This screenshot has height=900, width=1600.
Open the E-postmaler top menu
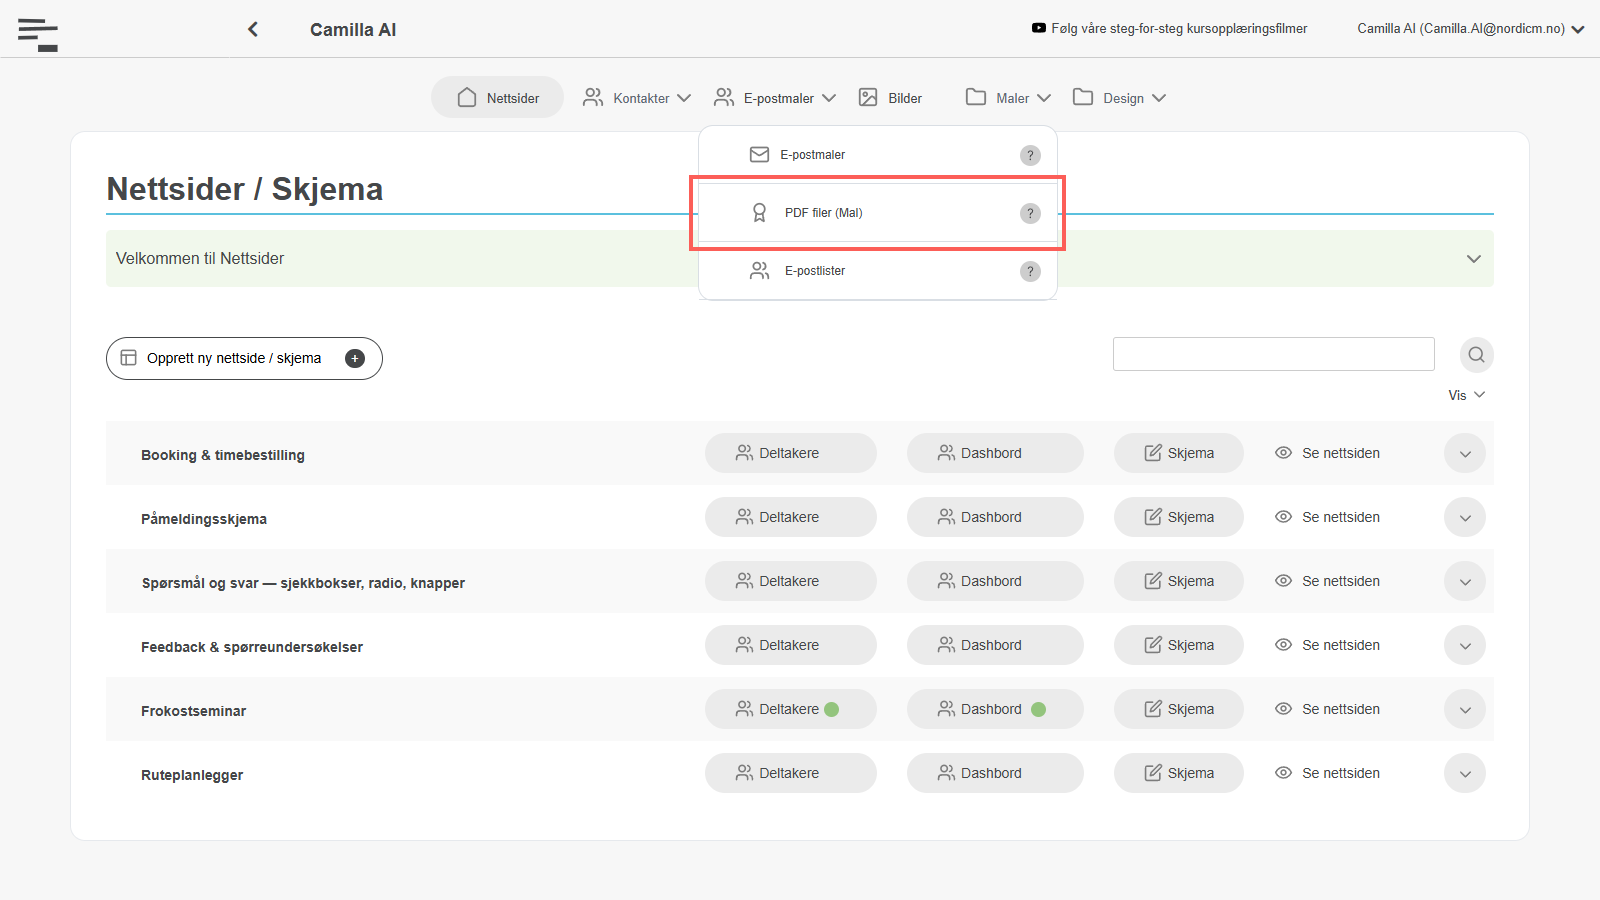coord(775,97)
